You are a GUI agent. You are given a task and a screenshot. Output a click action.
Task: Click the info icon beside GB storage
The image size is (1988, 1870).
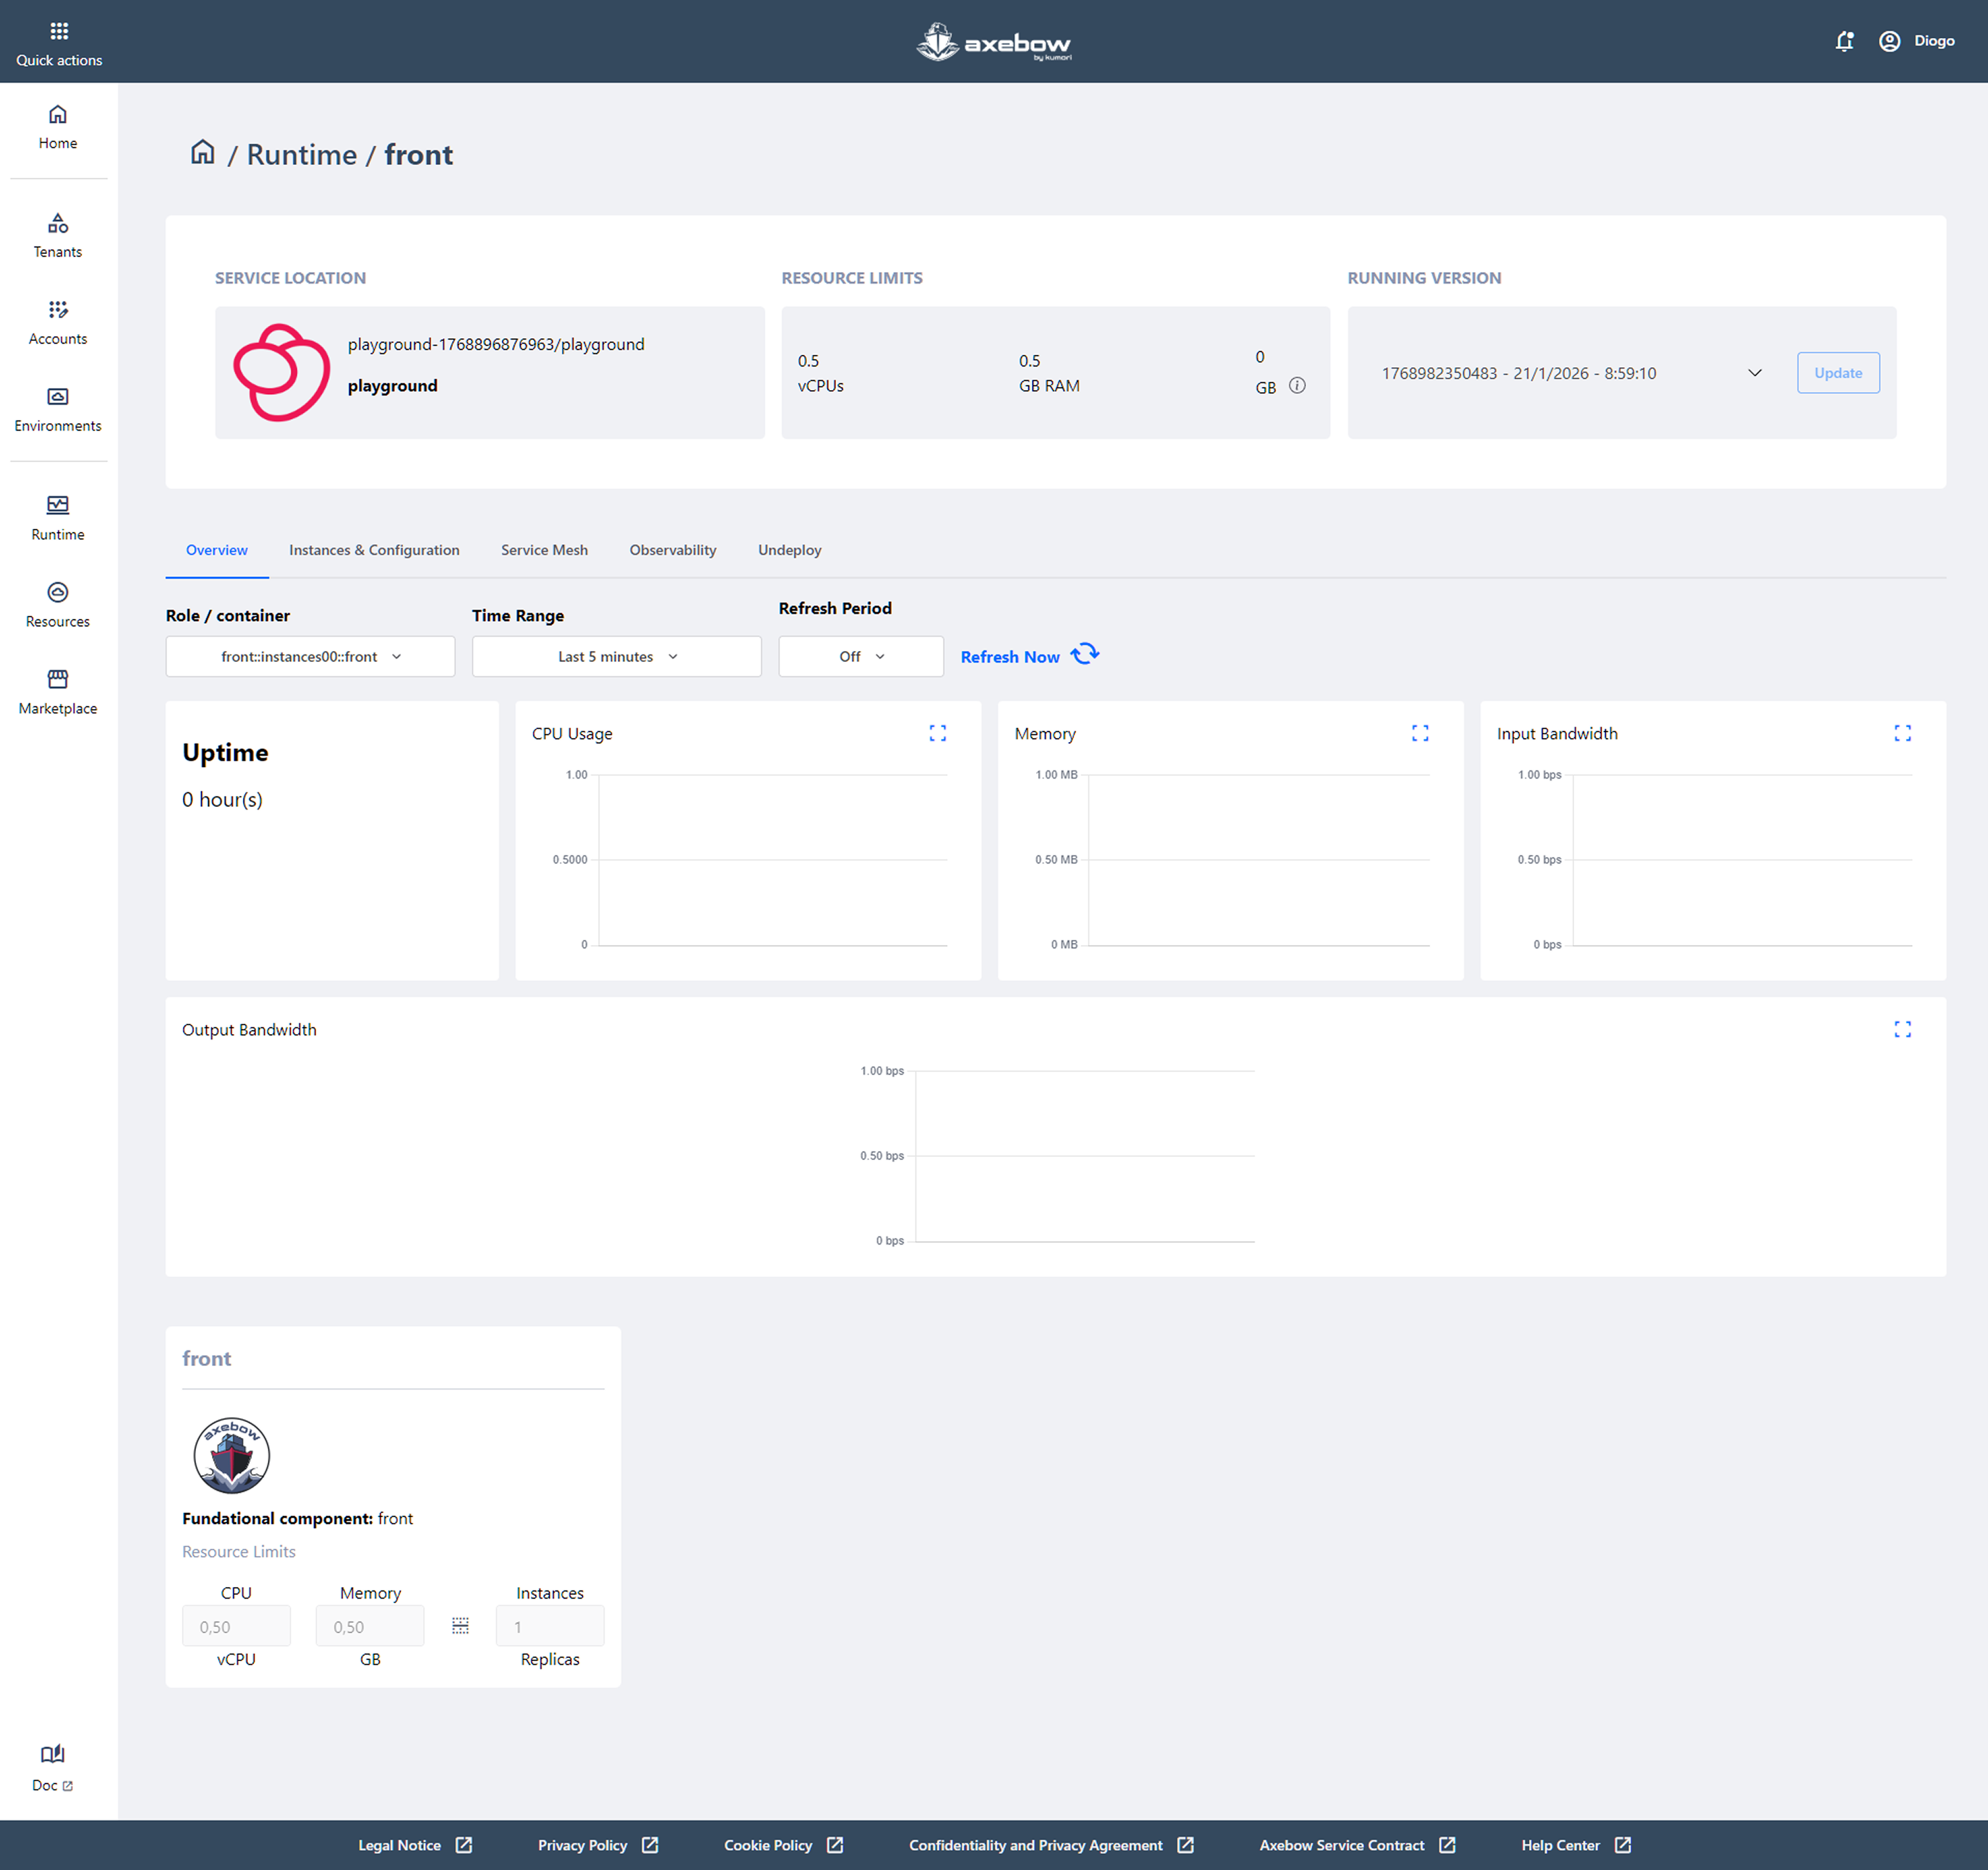(x=1297, y=385)
